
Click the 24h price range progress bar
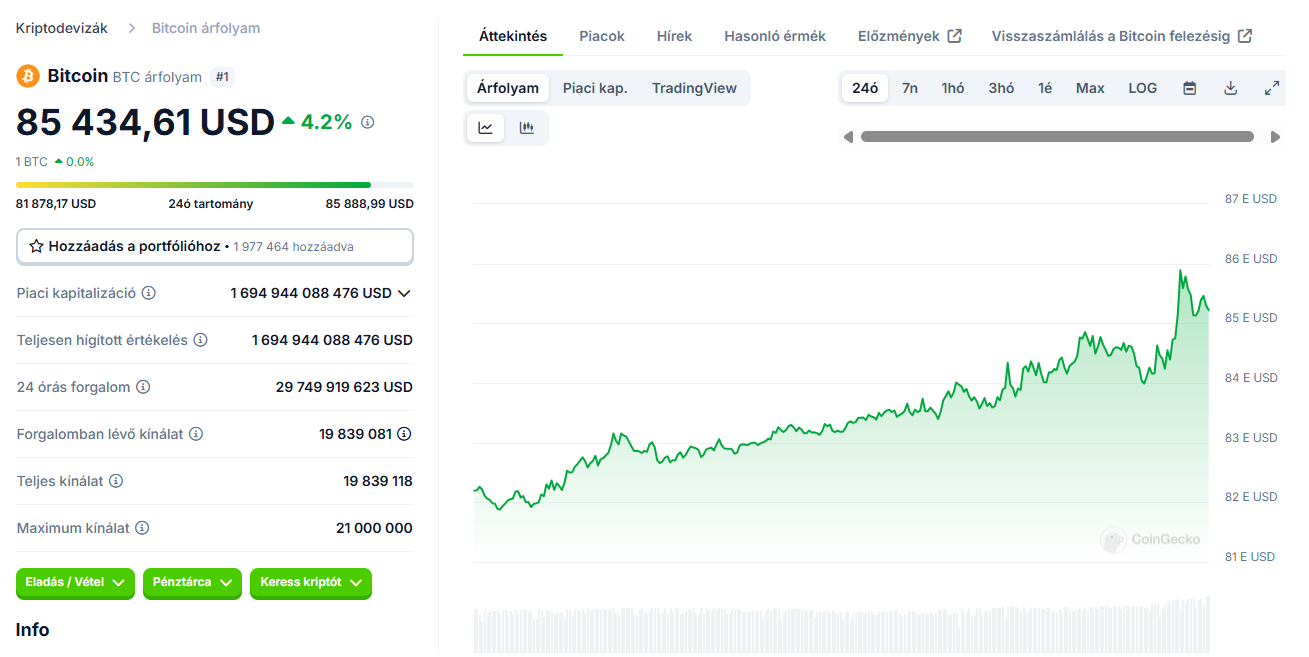coord(215,185)
